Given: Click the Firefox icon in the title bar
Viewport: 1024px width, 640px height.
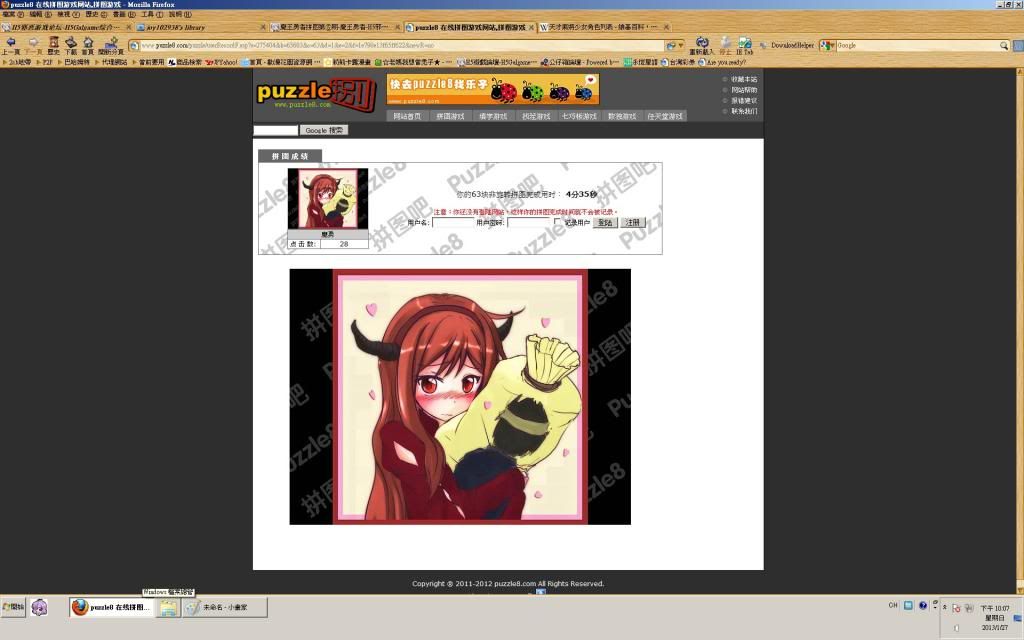Looking at the screenshot, I should click(x=5, y=4).
